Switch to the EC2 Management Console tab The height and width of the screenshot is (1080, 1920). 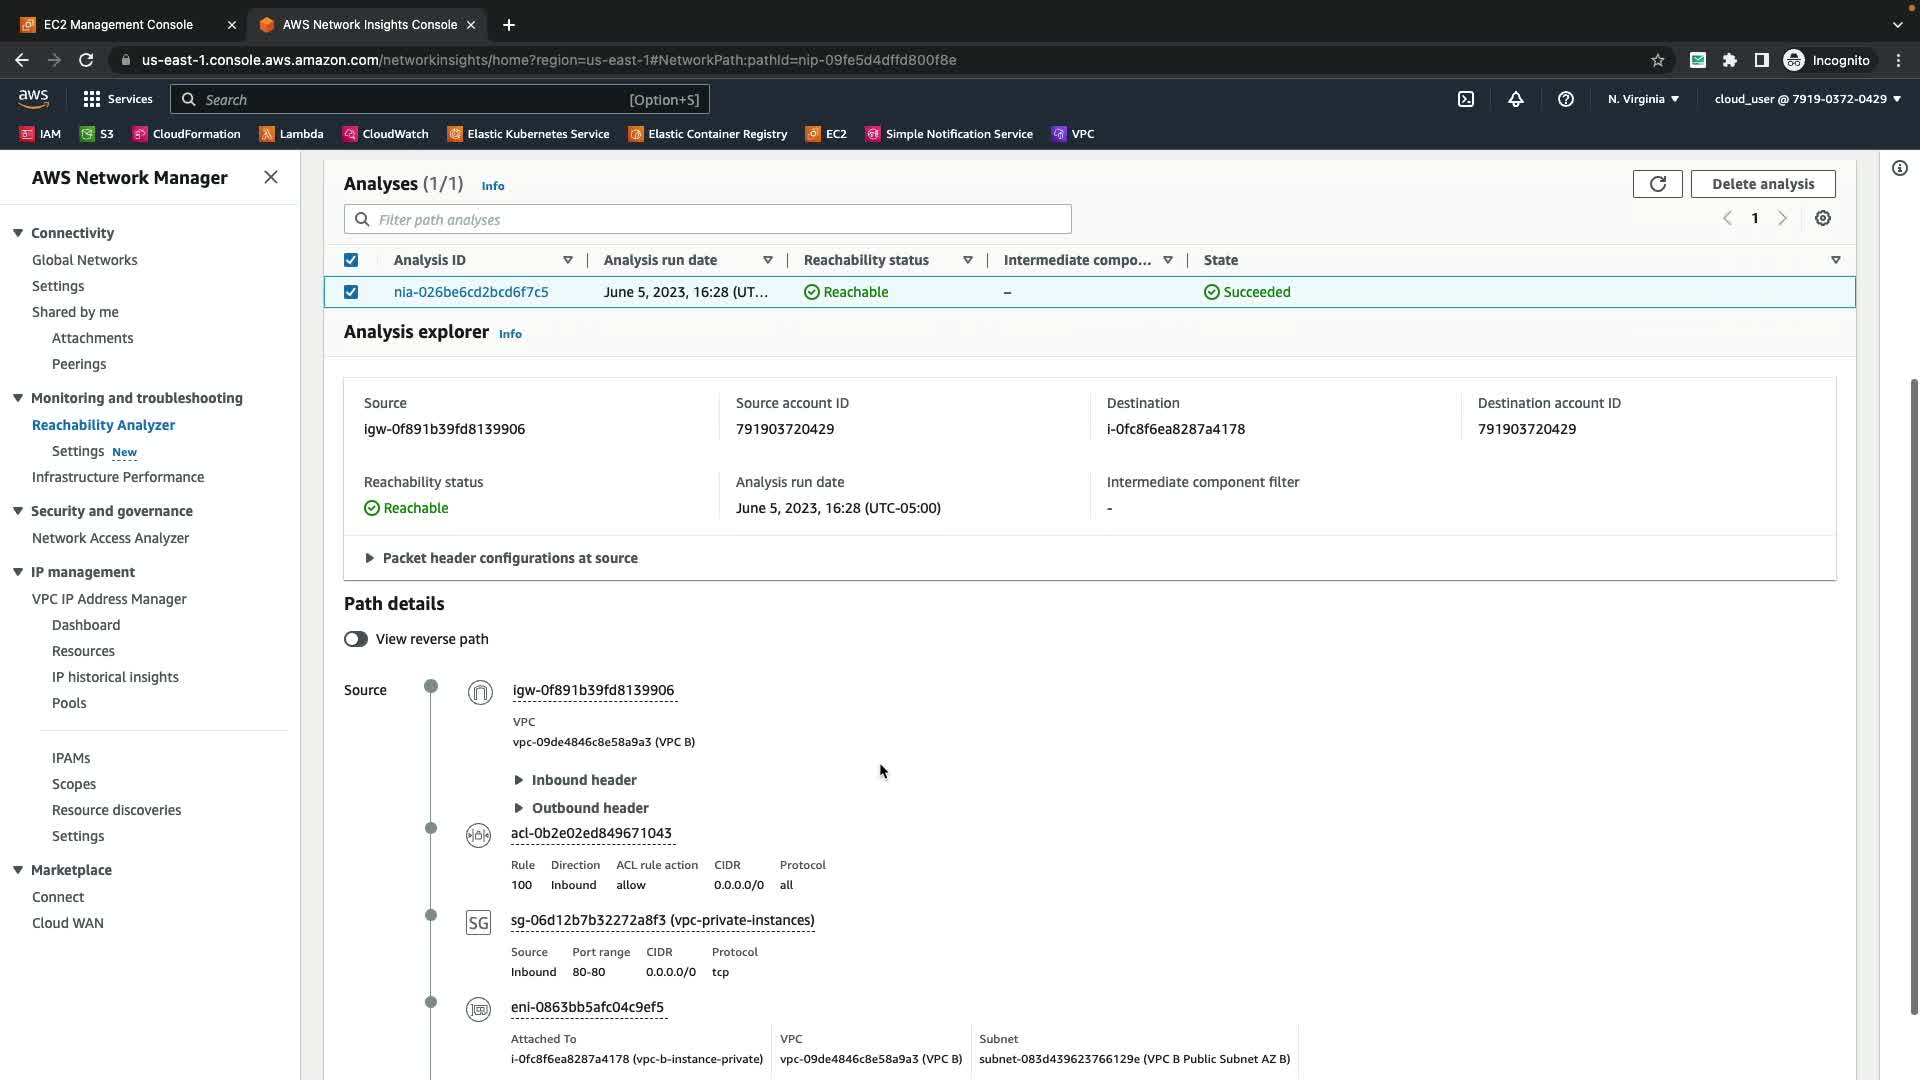(118, 24)
